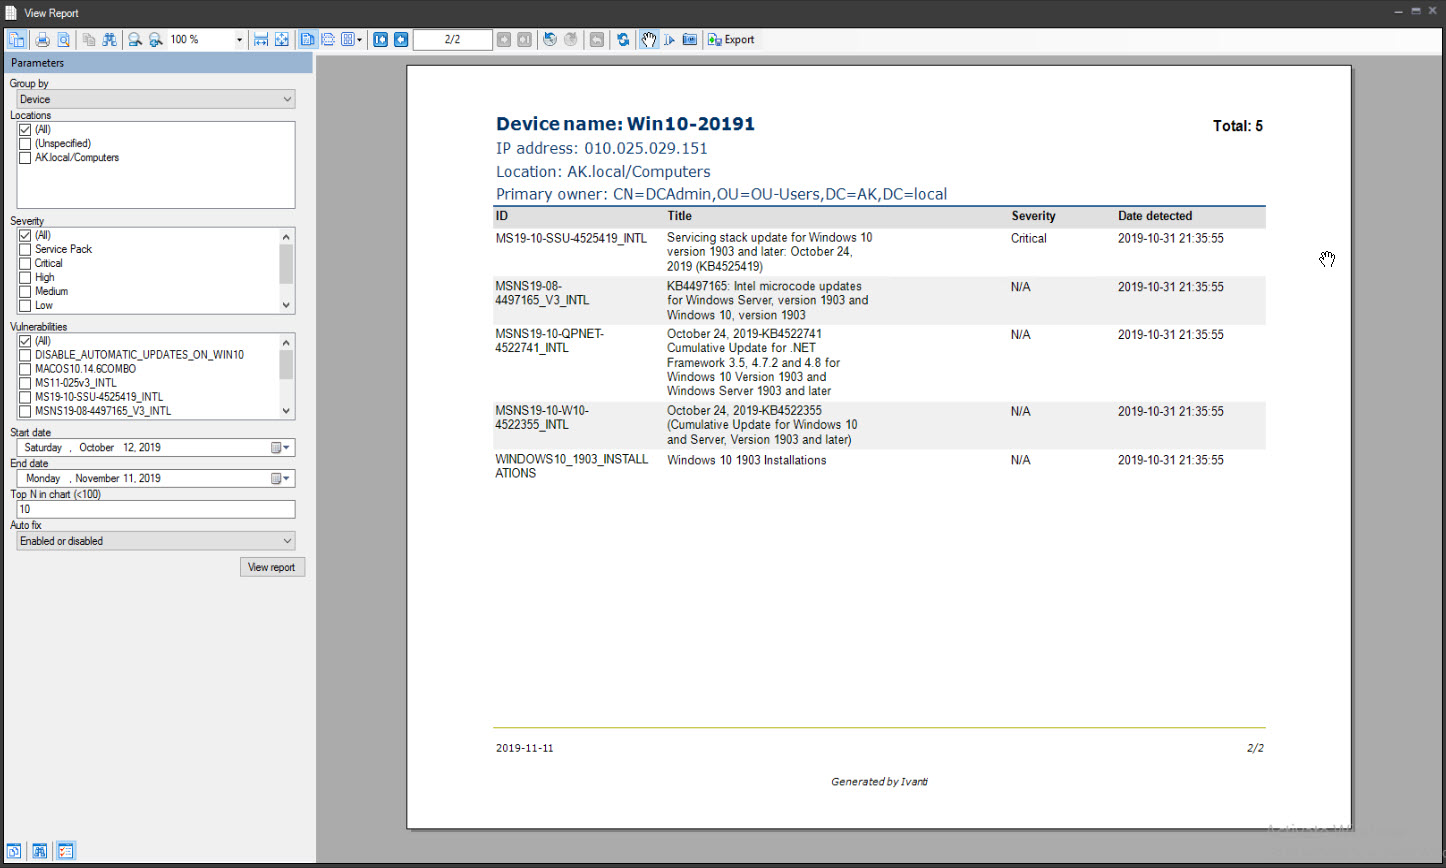Check the Critical severity checkbox
The width and height of the screenshot is (1446, 868).
[24, 263]
